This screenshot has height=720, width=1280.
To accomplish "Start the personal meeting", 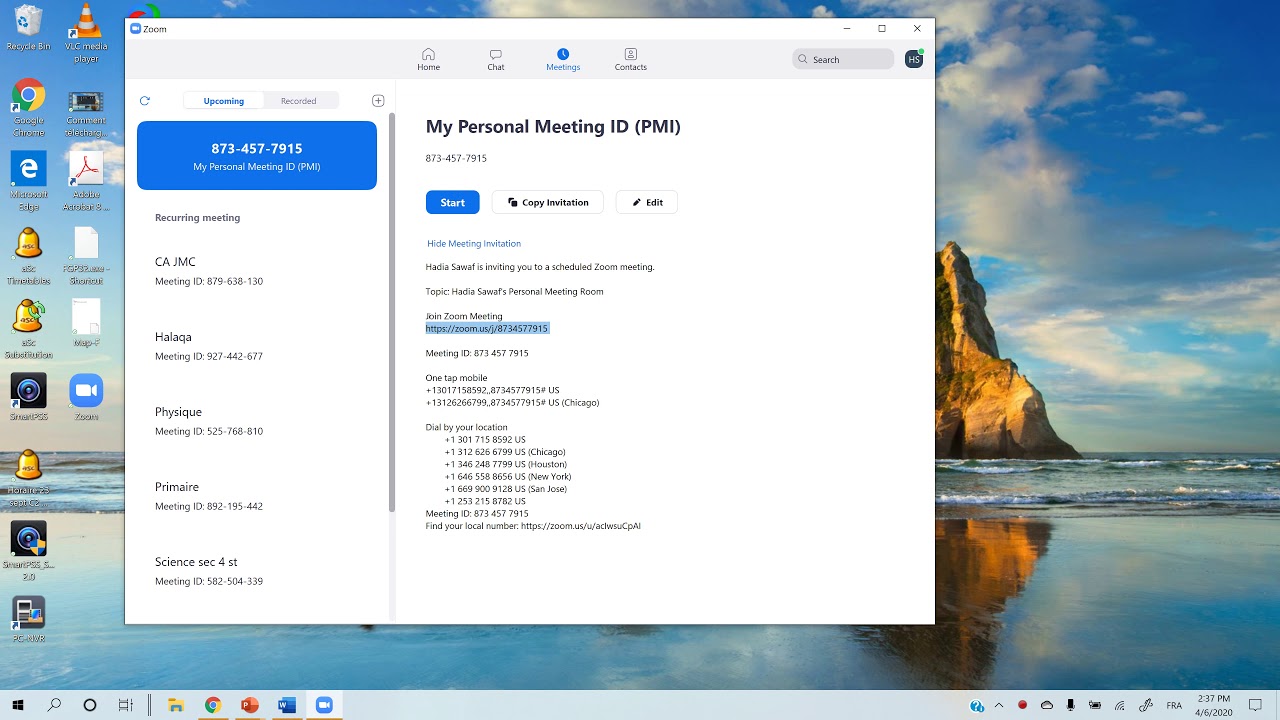I will click(x=453, y=202).
